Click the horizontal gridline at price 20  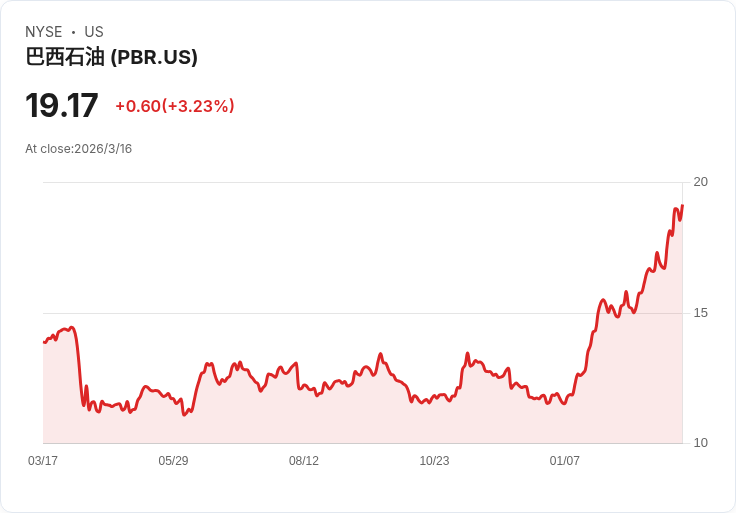point(360,182)
